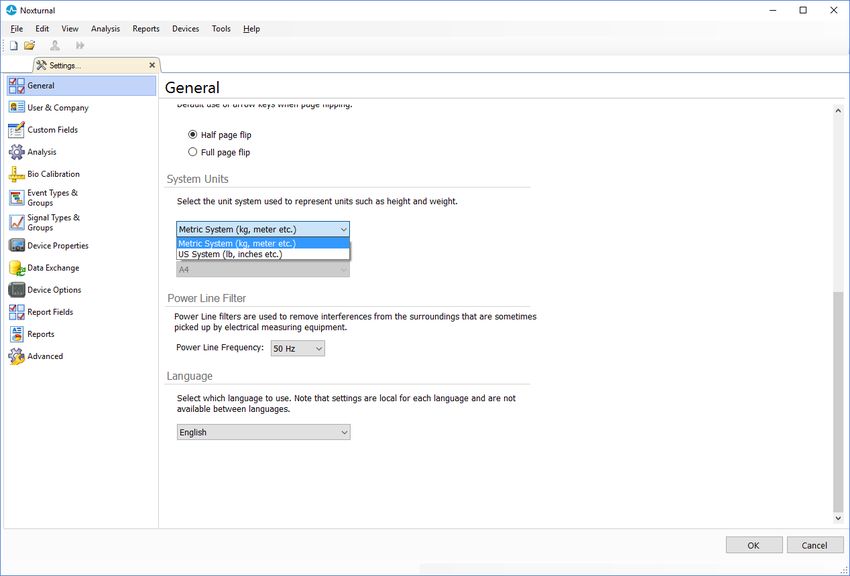Open the Language dropdown set to English

click(x=263, y=432)
